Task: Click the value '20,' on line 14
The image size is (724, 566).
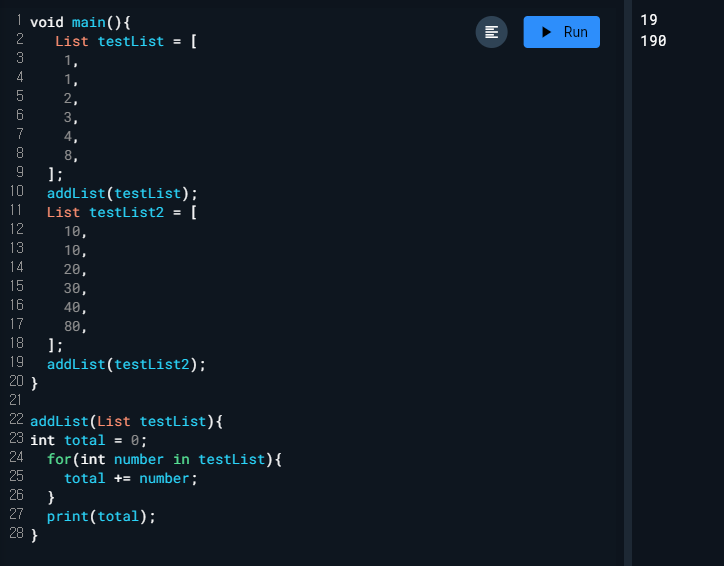Action: [75, 269]
